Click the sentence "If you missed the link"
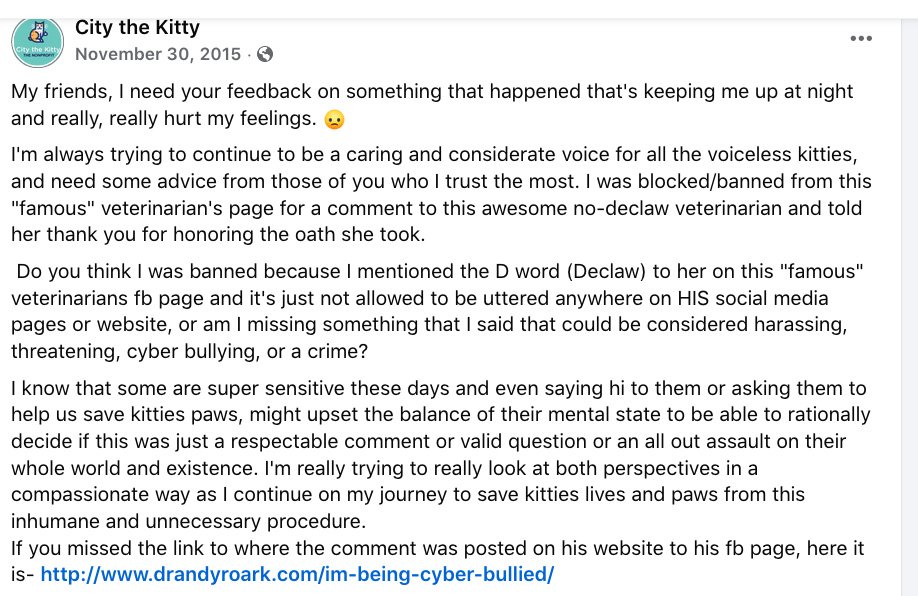 point(437,561)
